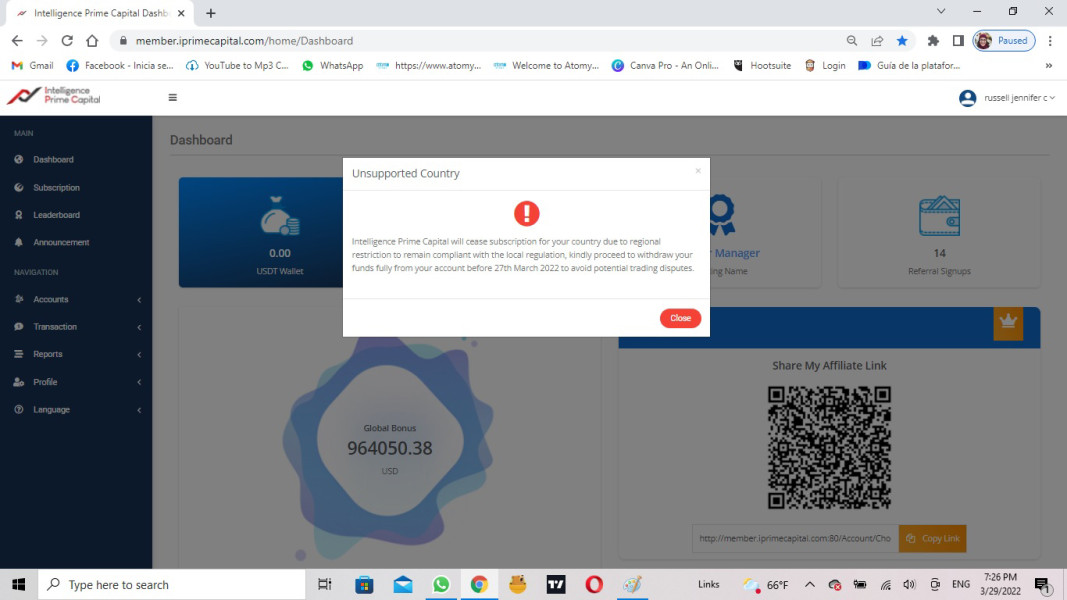Click the Paused profile button

pos(1004,41)
